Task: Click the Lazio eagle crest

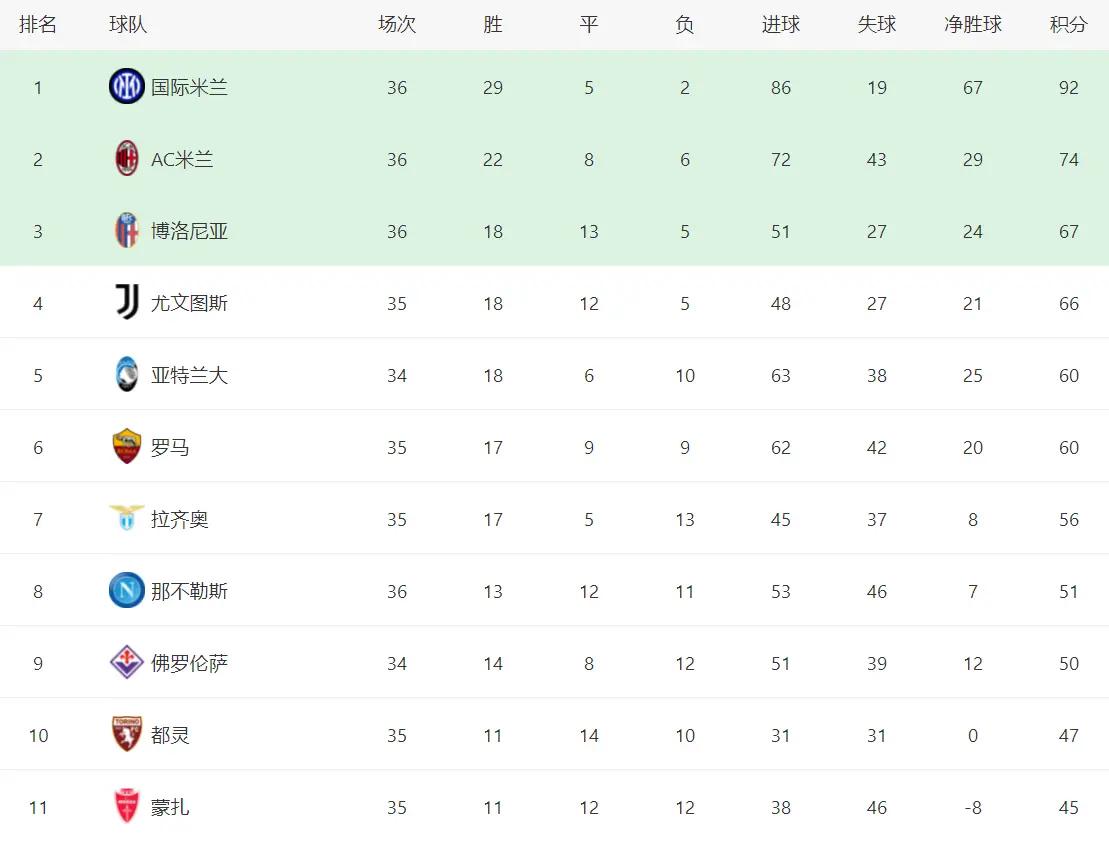Action: pyautogui.click(x=127, y=518)
